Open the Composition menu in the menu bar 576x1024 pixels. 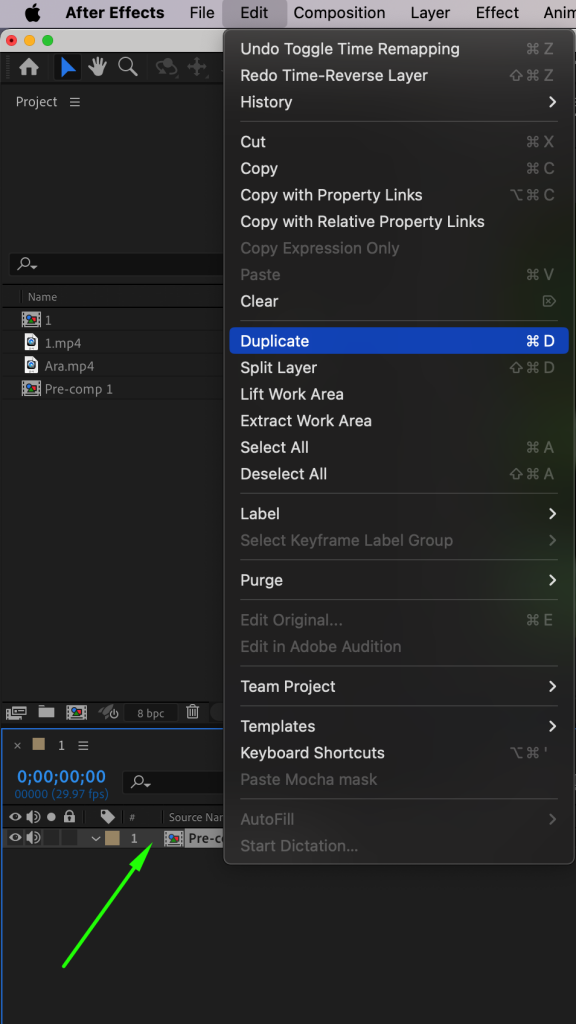[339, 13]
